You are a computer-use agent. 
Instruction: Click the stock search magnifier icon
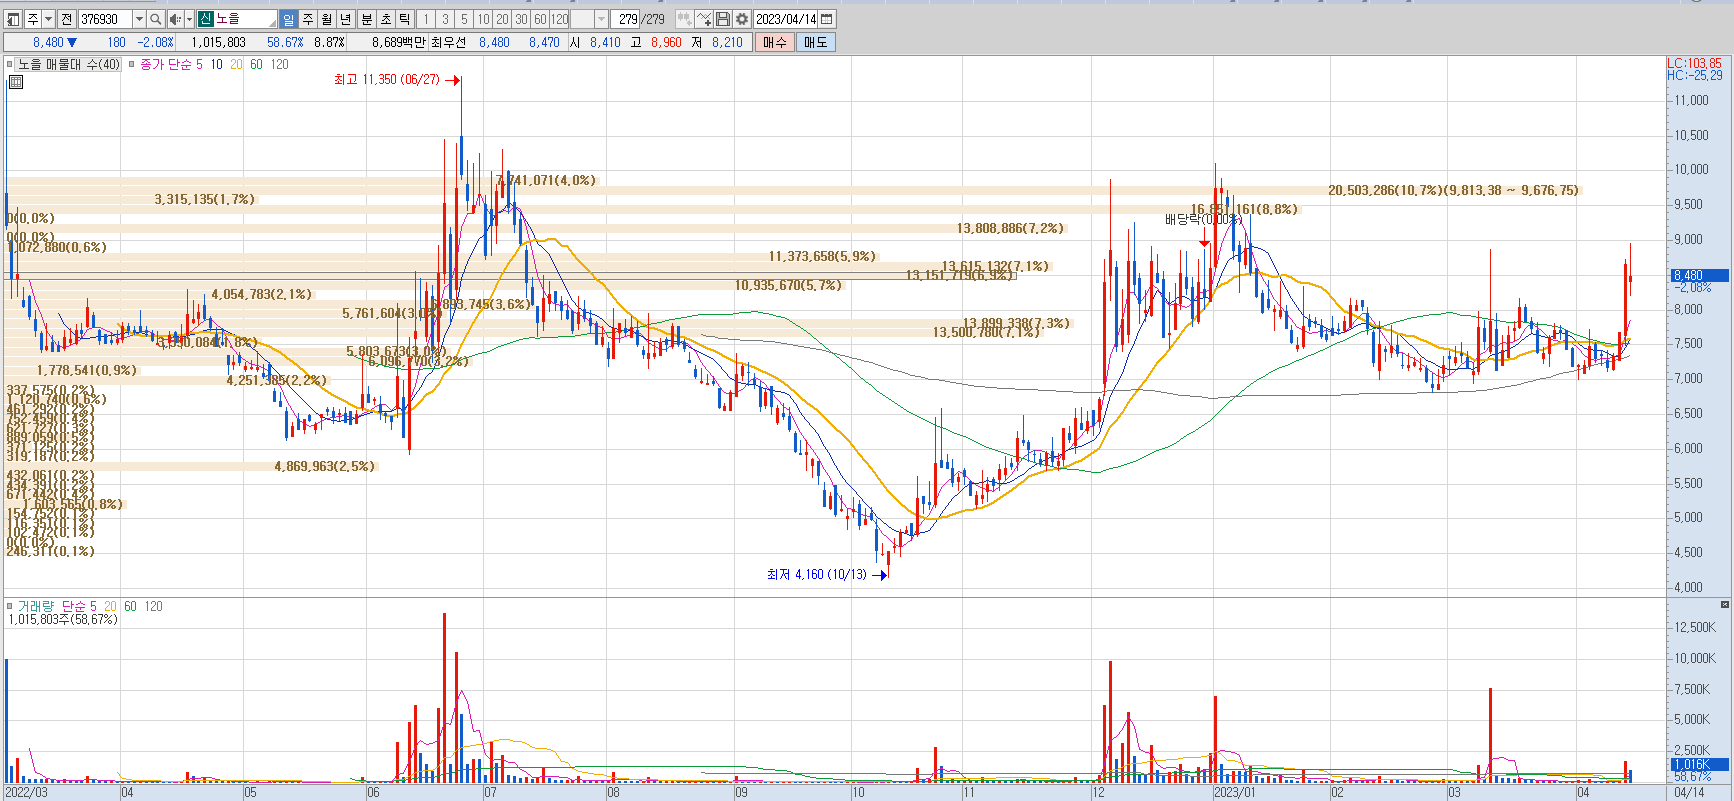(x=155, y=19)
